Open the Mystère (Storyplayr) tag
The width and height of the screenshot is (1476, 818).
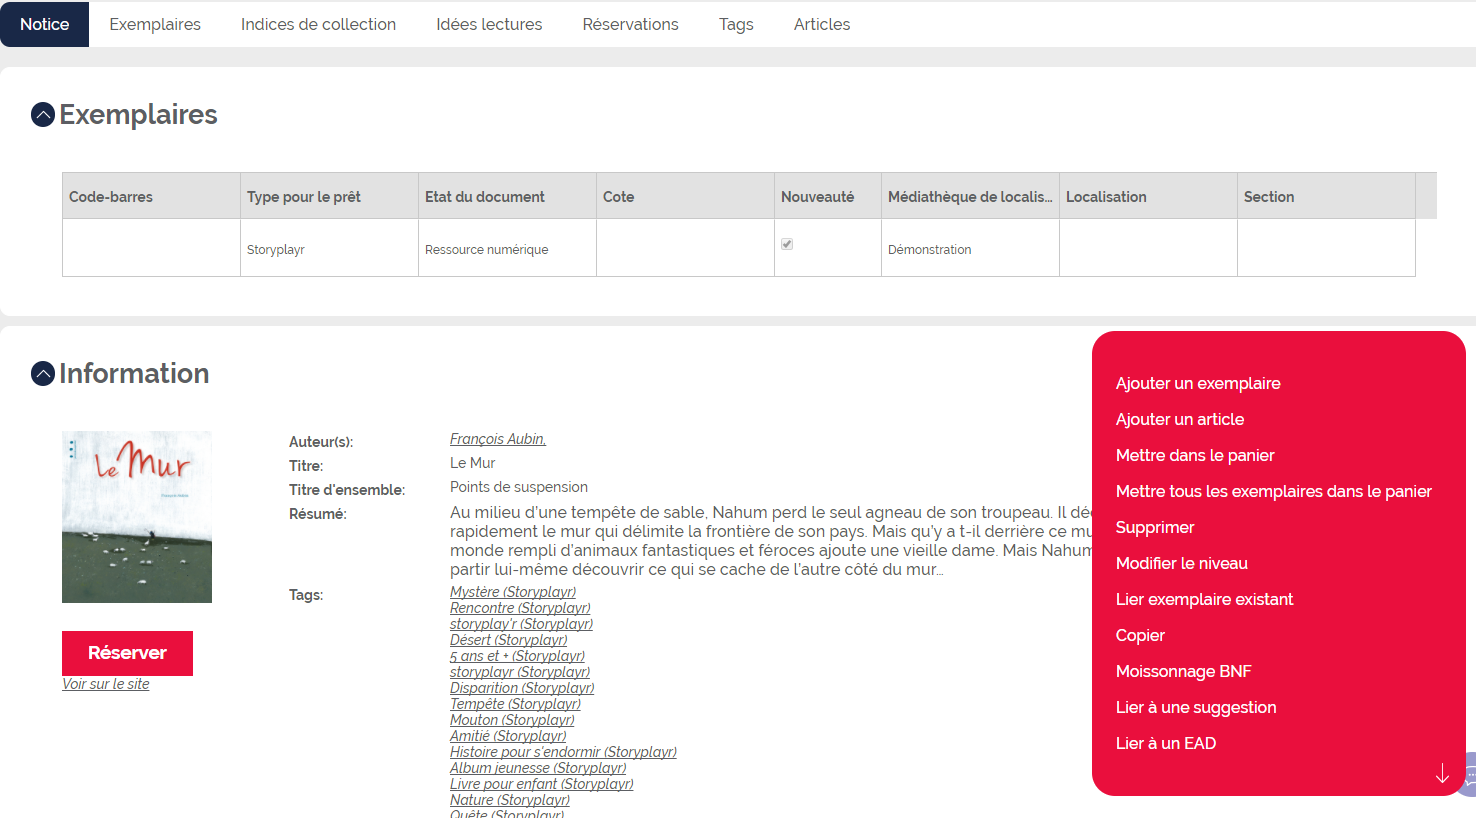click(513, 592)
